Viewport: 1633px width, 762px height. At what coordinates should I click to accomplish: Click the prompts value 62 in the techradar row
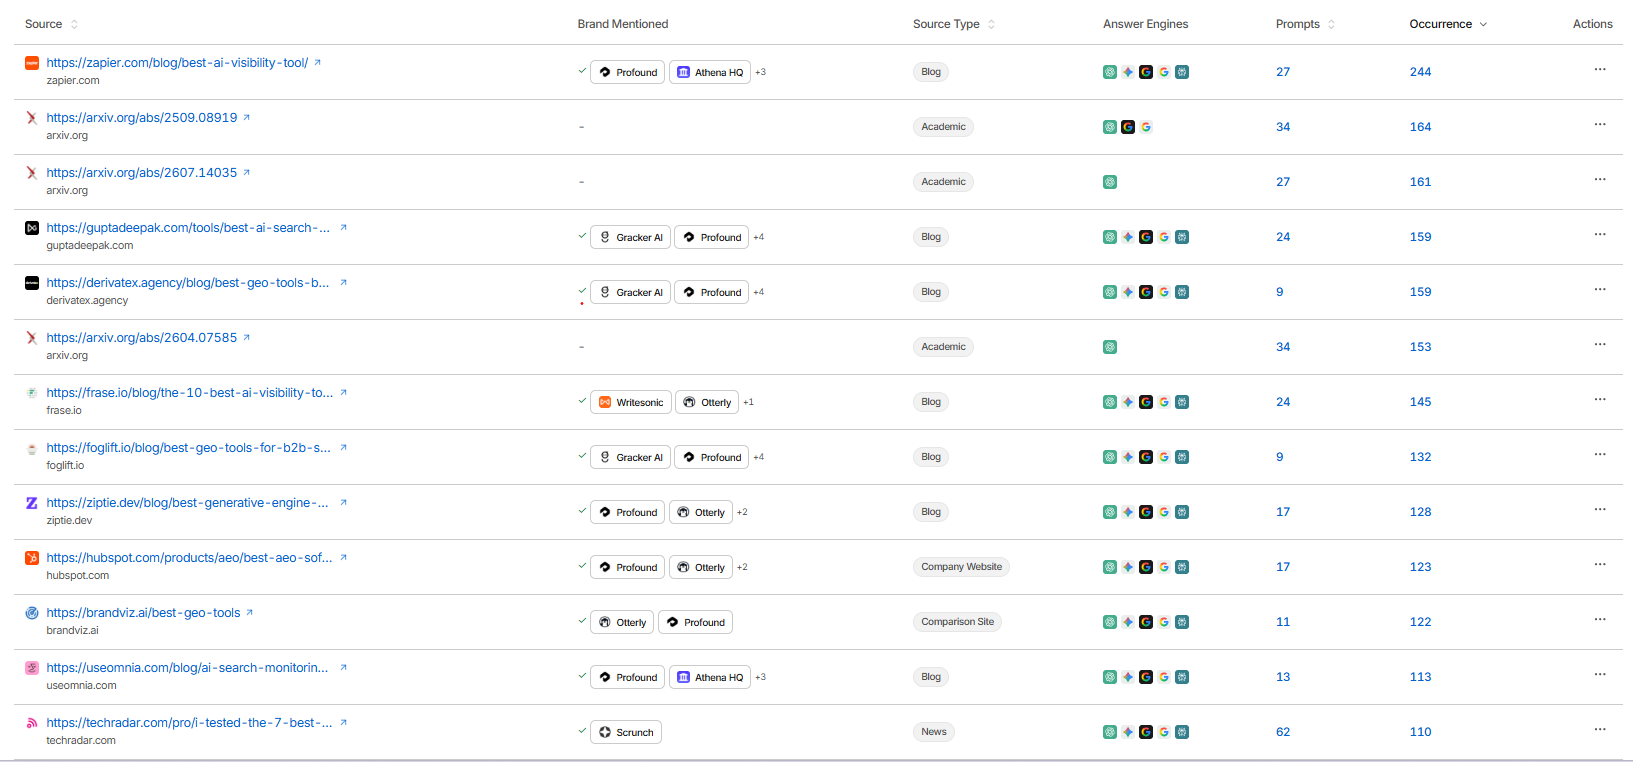coord(1283,732)
